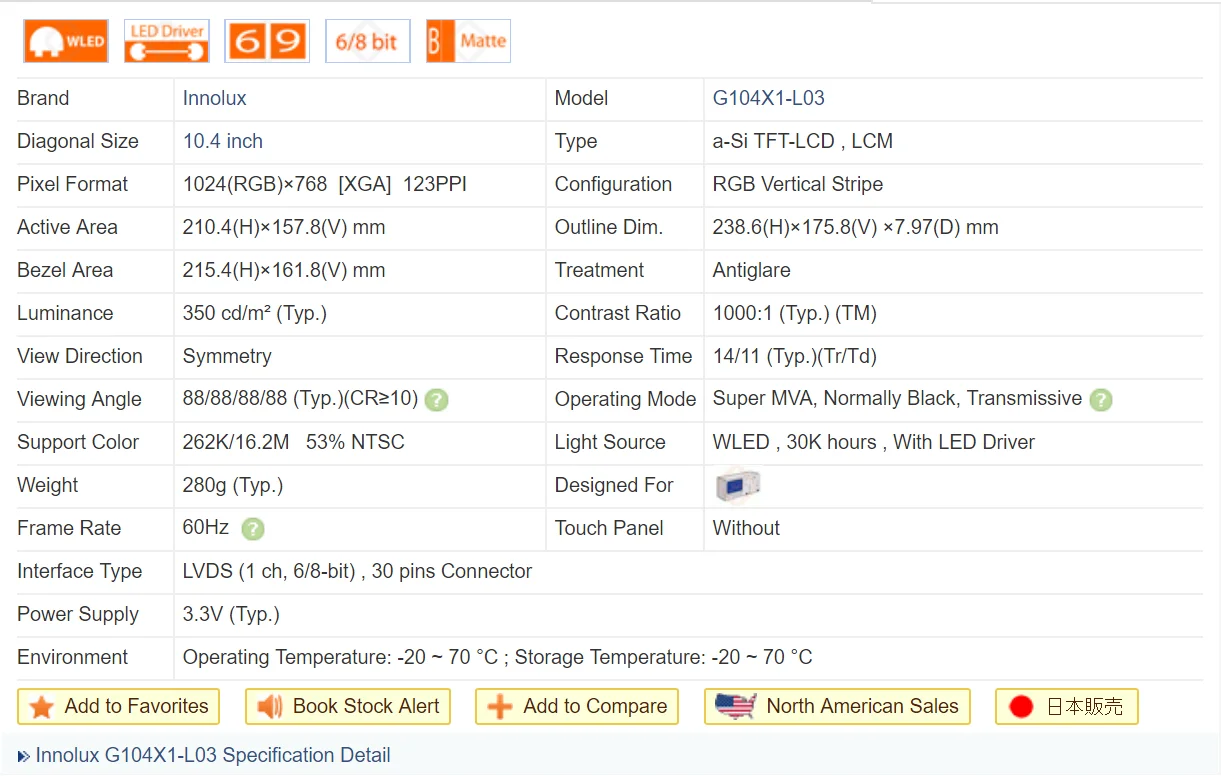Select the Touch Panel value Without
This screenshot has width=1221, height=776.
746,528
